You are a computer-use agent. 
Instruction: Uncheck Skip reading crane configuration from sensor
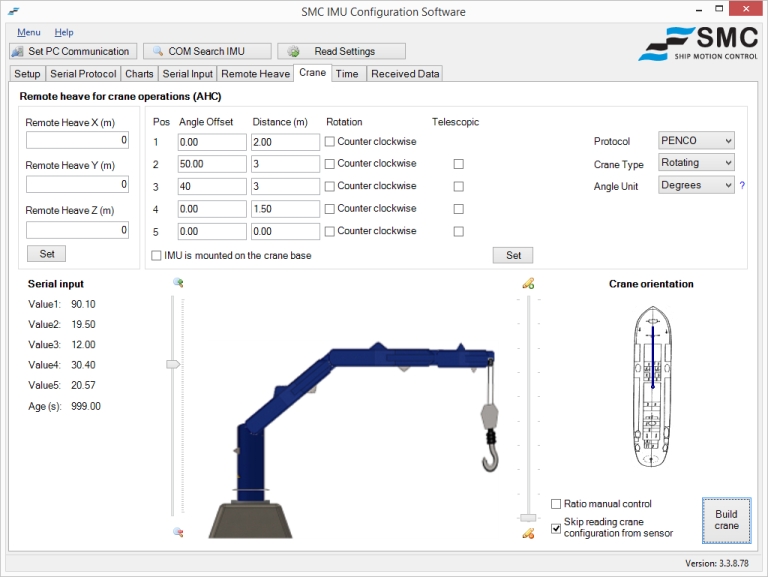[x=556, y=528]
